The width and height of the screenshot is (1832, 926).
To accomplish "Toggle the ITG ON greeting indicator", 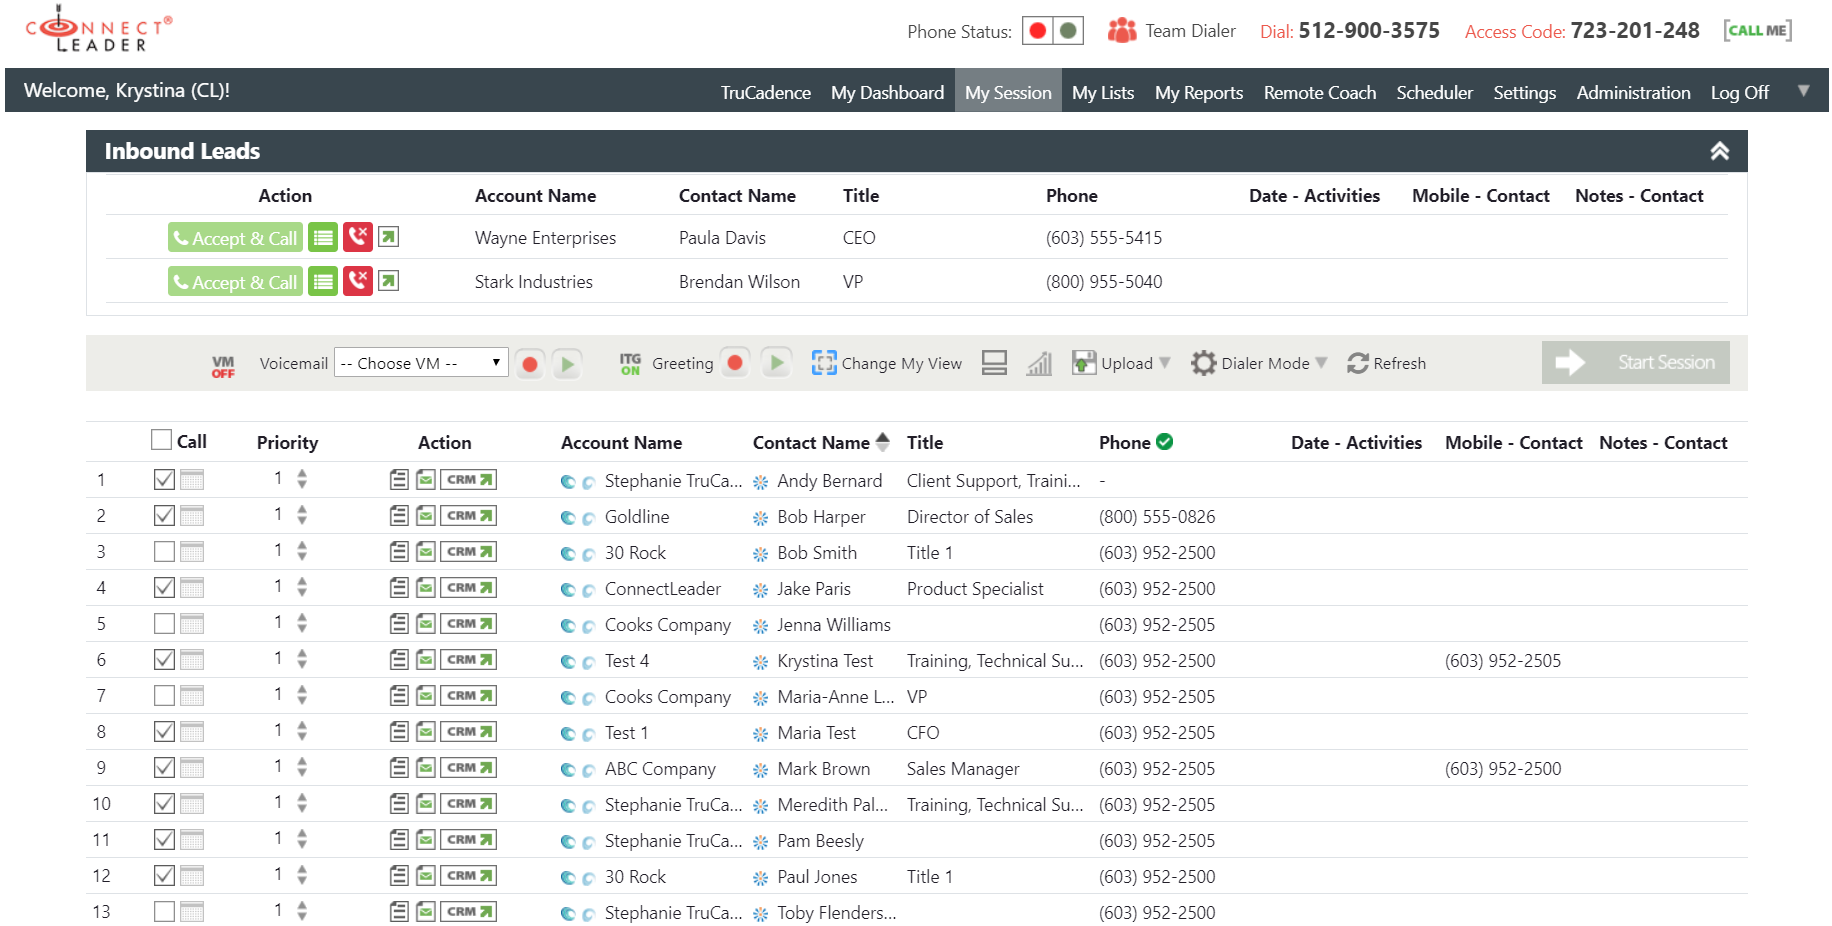I will point(630,364).
